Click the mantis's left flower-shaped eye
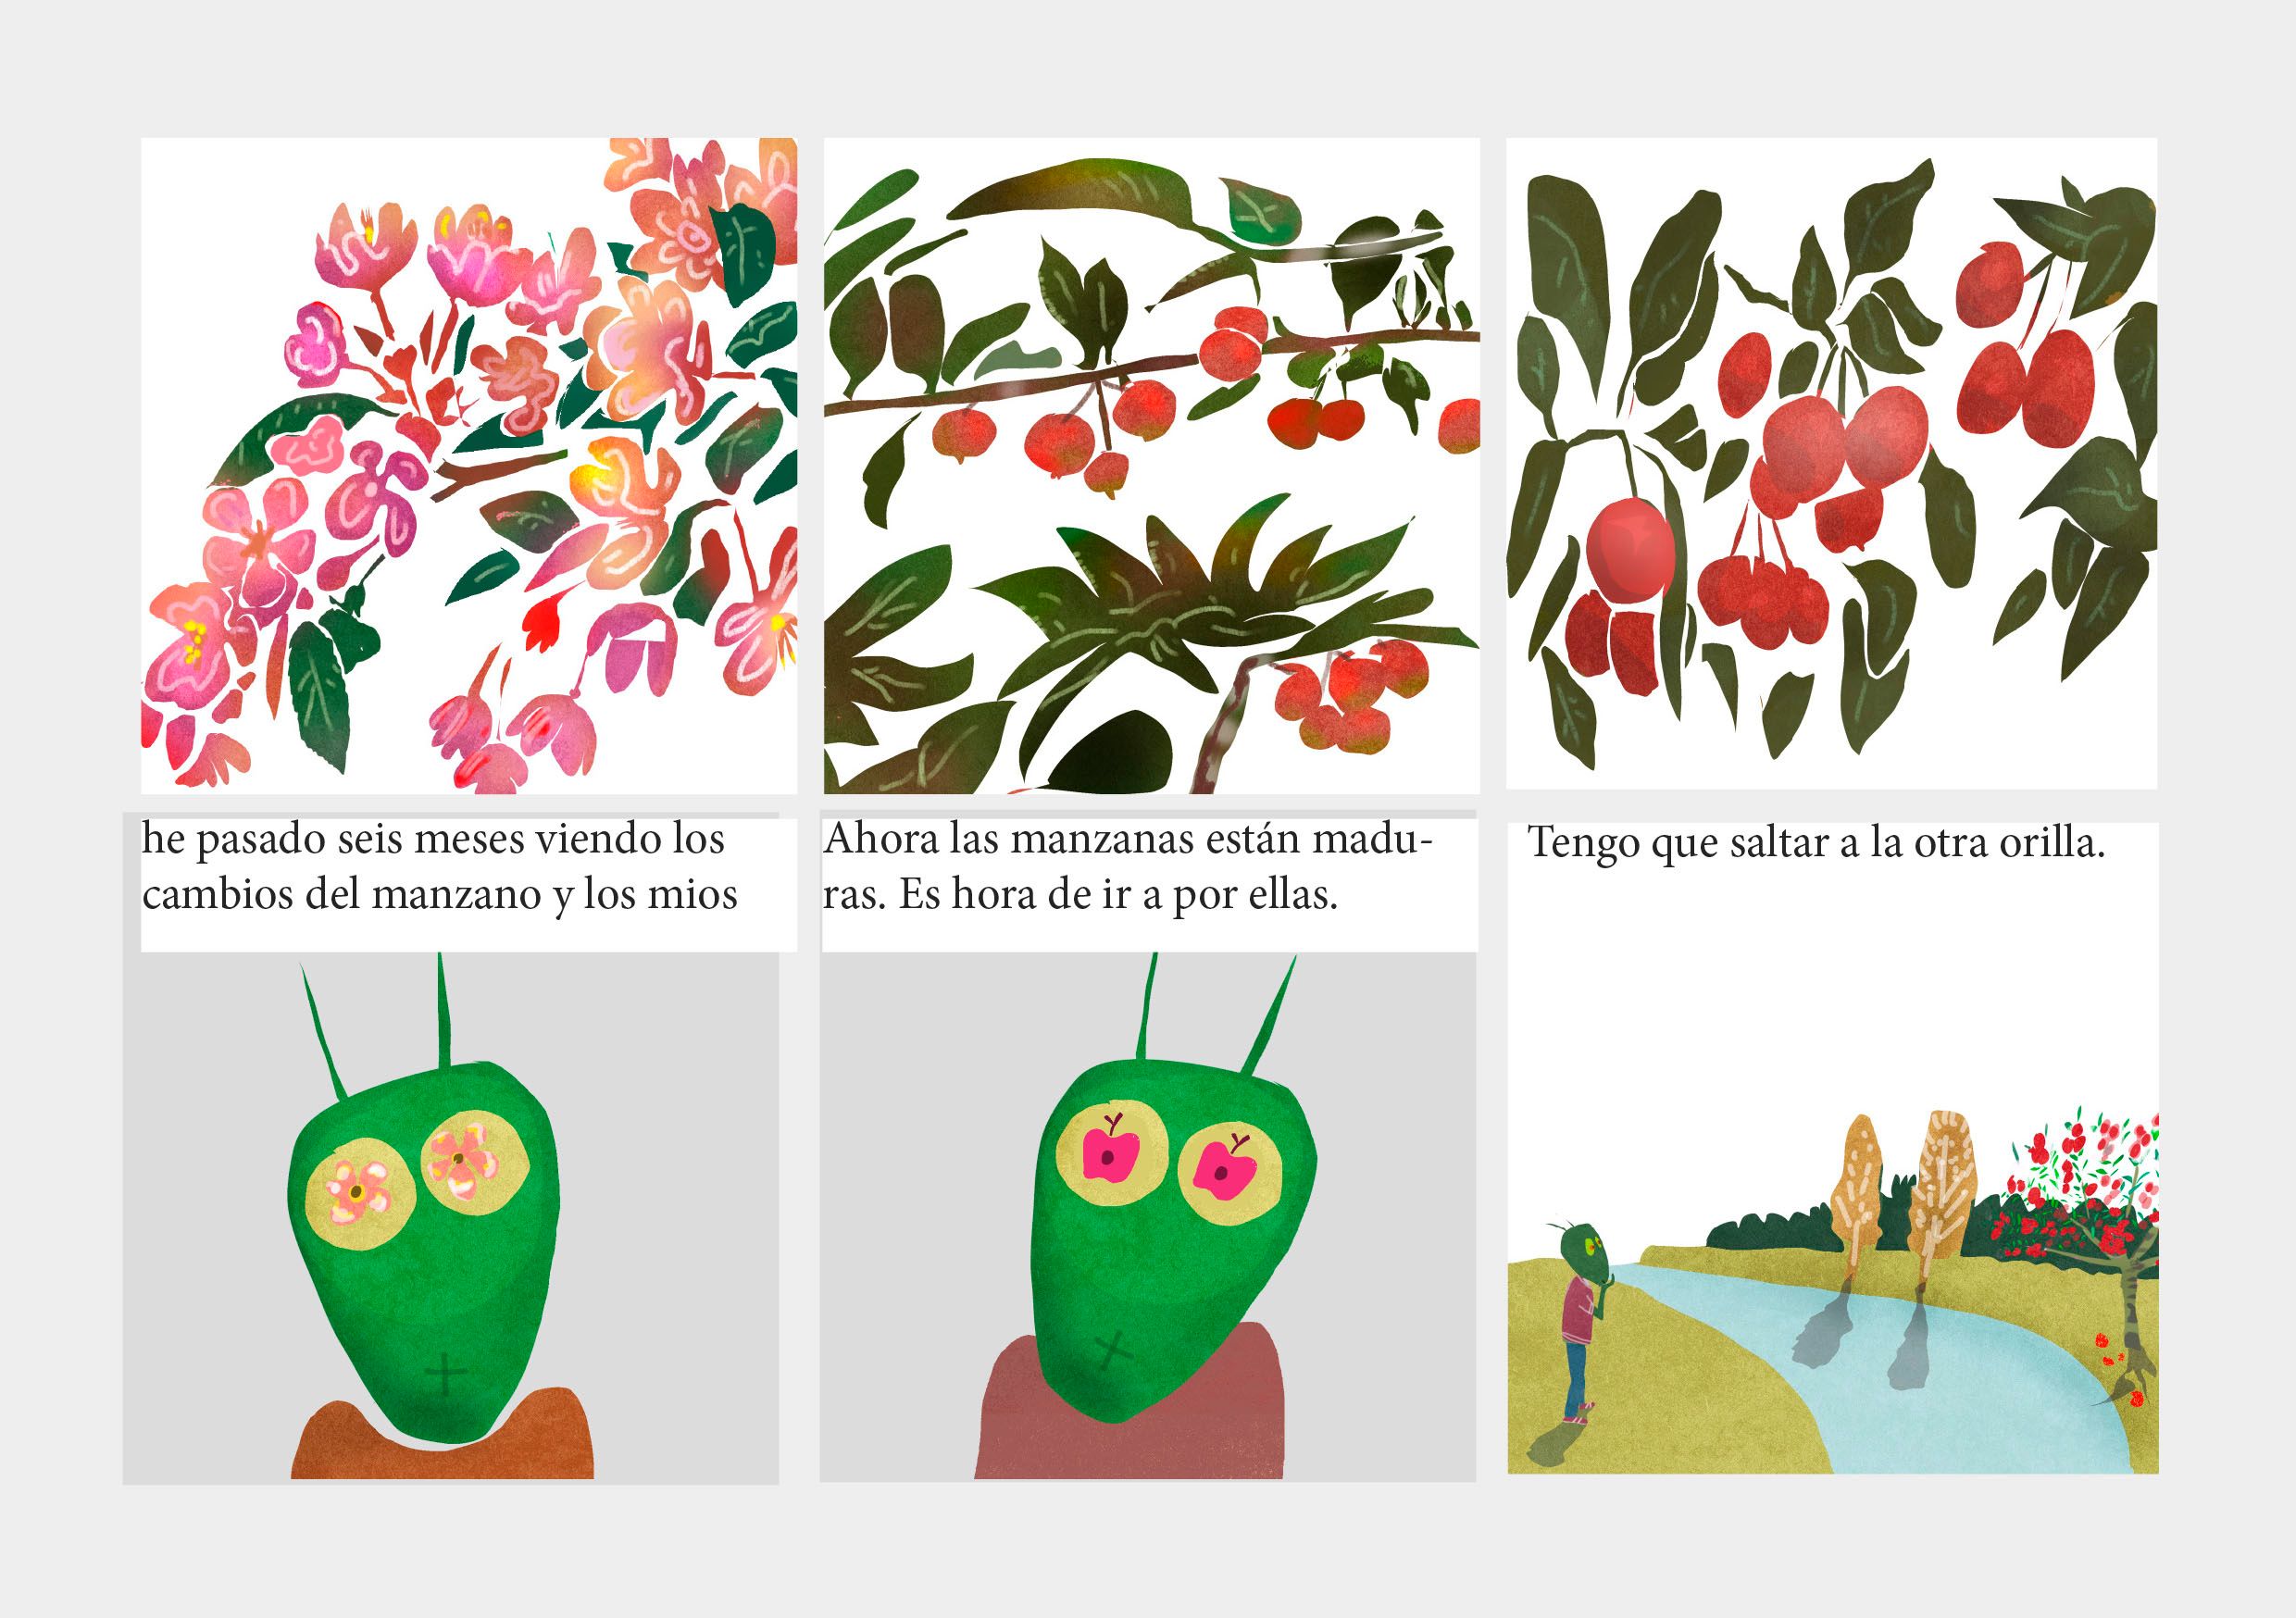This screenshot has width=2296, height=1618. (359, 1192)
